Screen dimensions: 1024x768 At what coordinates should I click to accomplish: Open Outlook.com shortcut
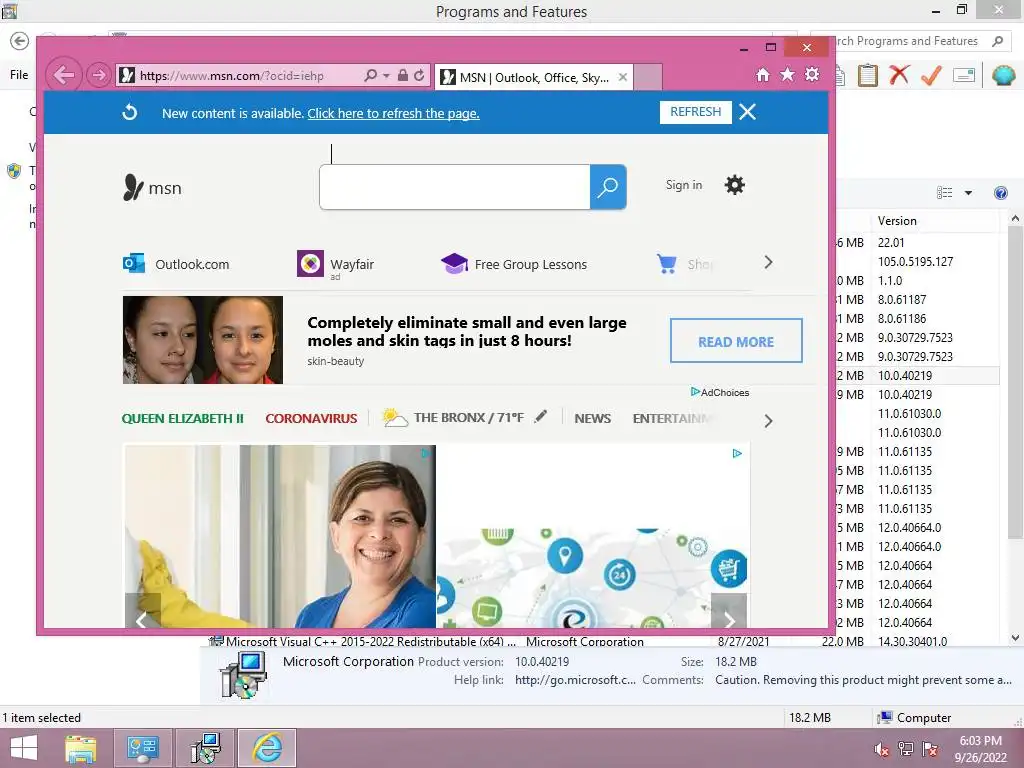(x=176, y=264)
